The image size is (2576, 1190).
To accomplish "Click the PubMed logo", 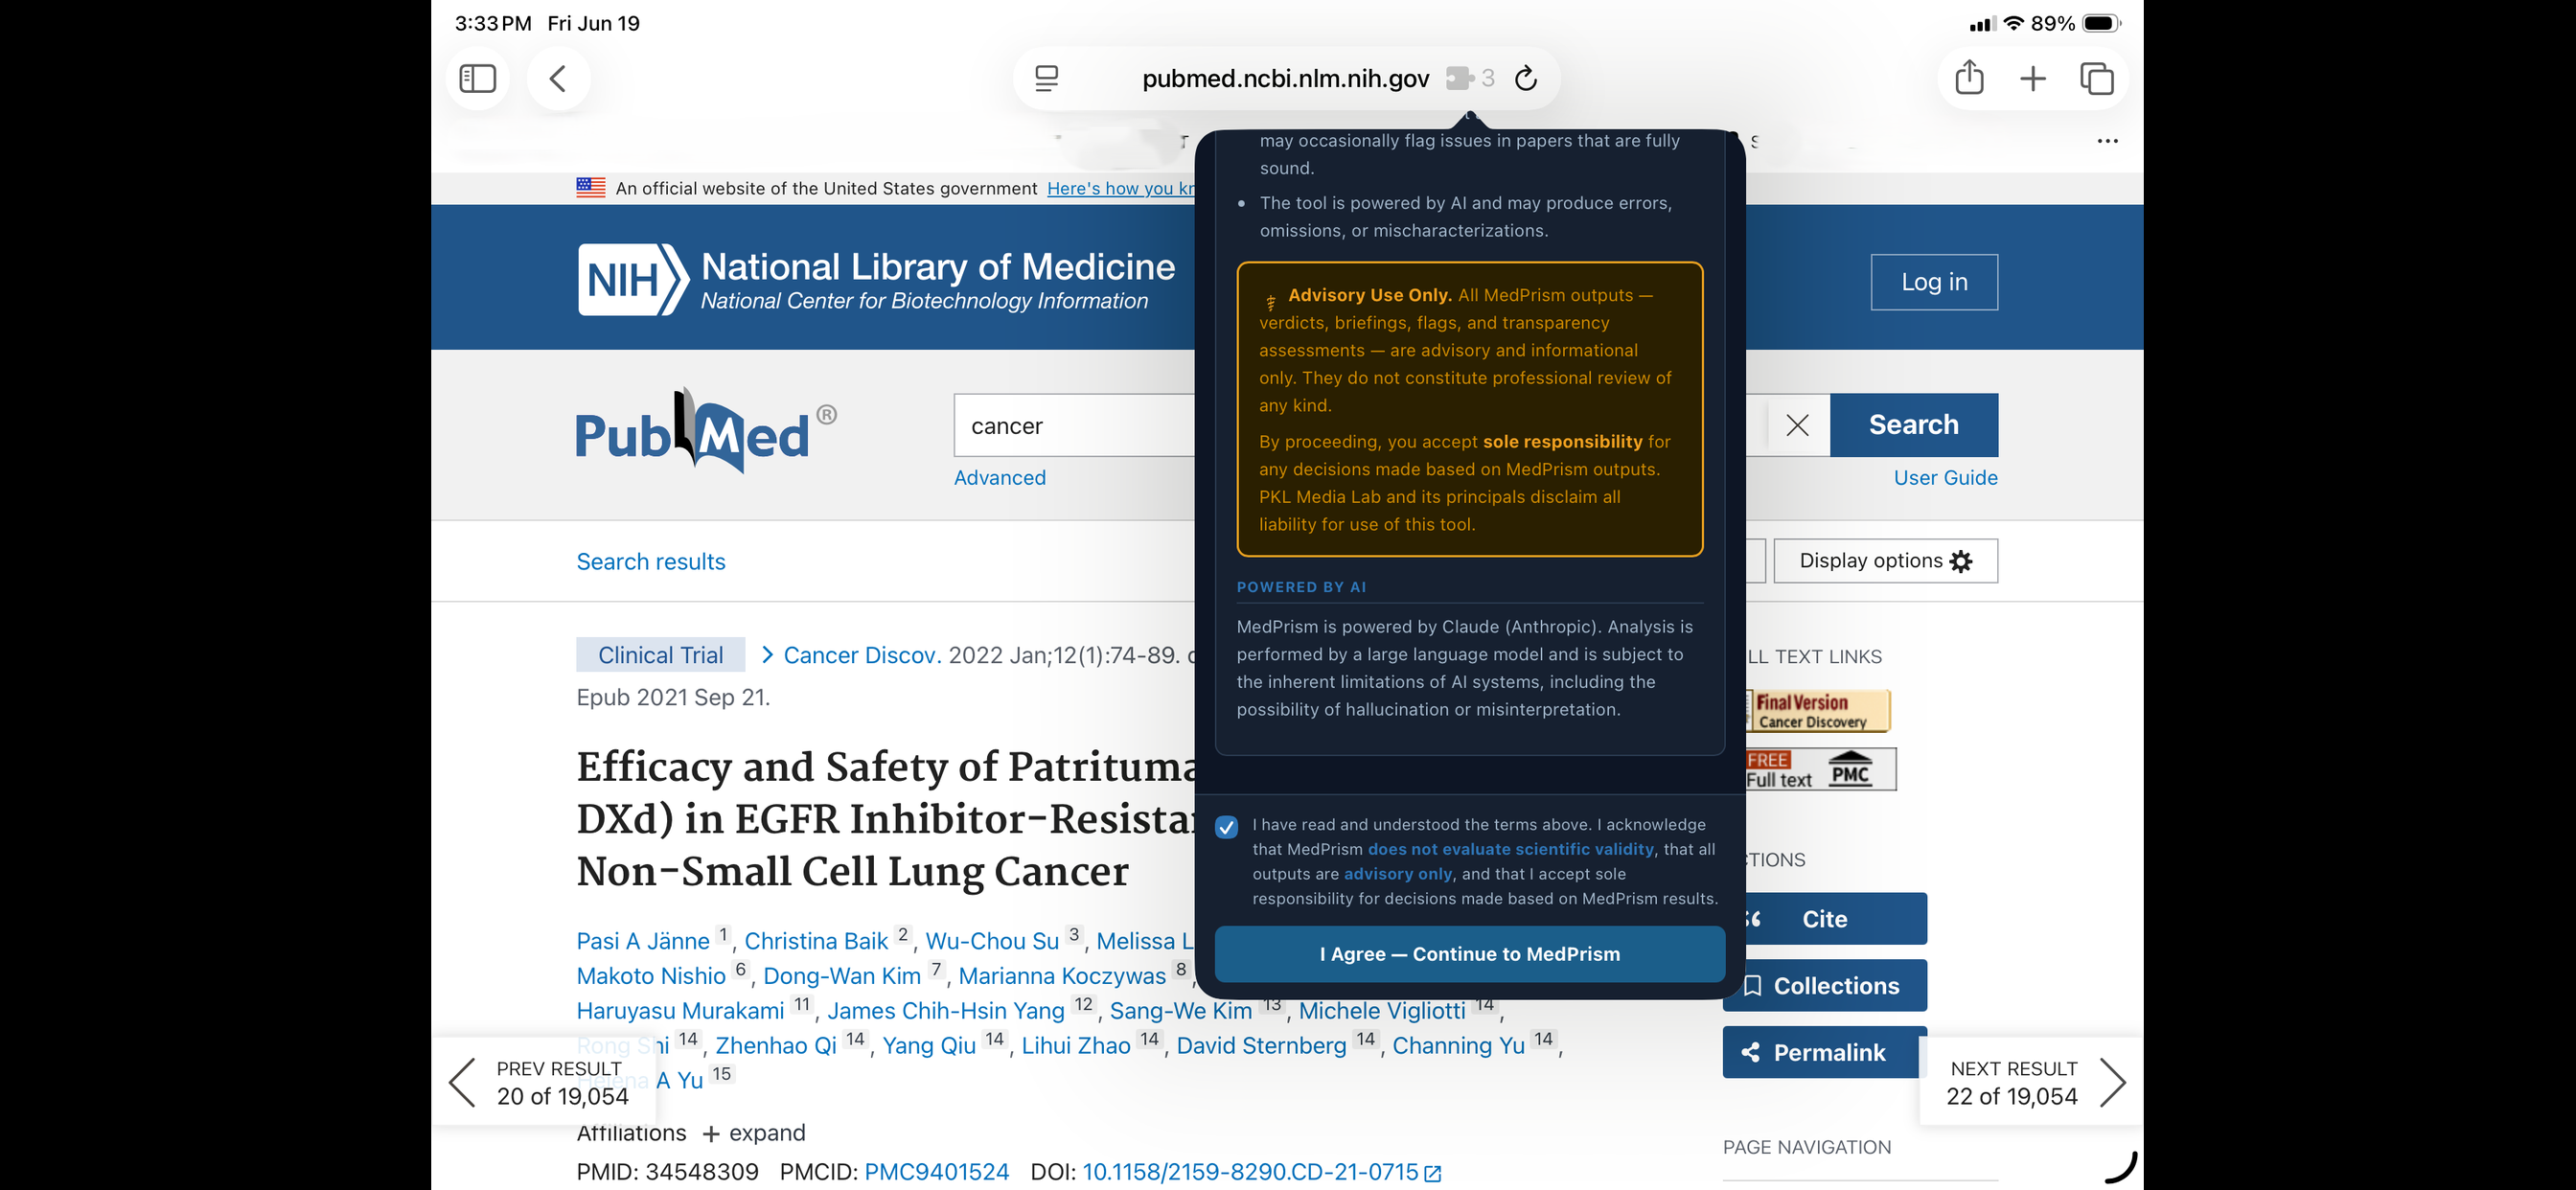I will 706,431.
